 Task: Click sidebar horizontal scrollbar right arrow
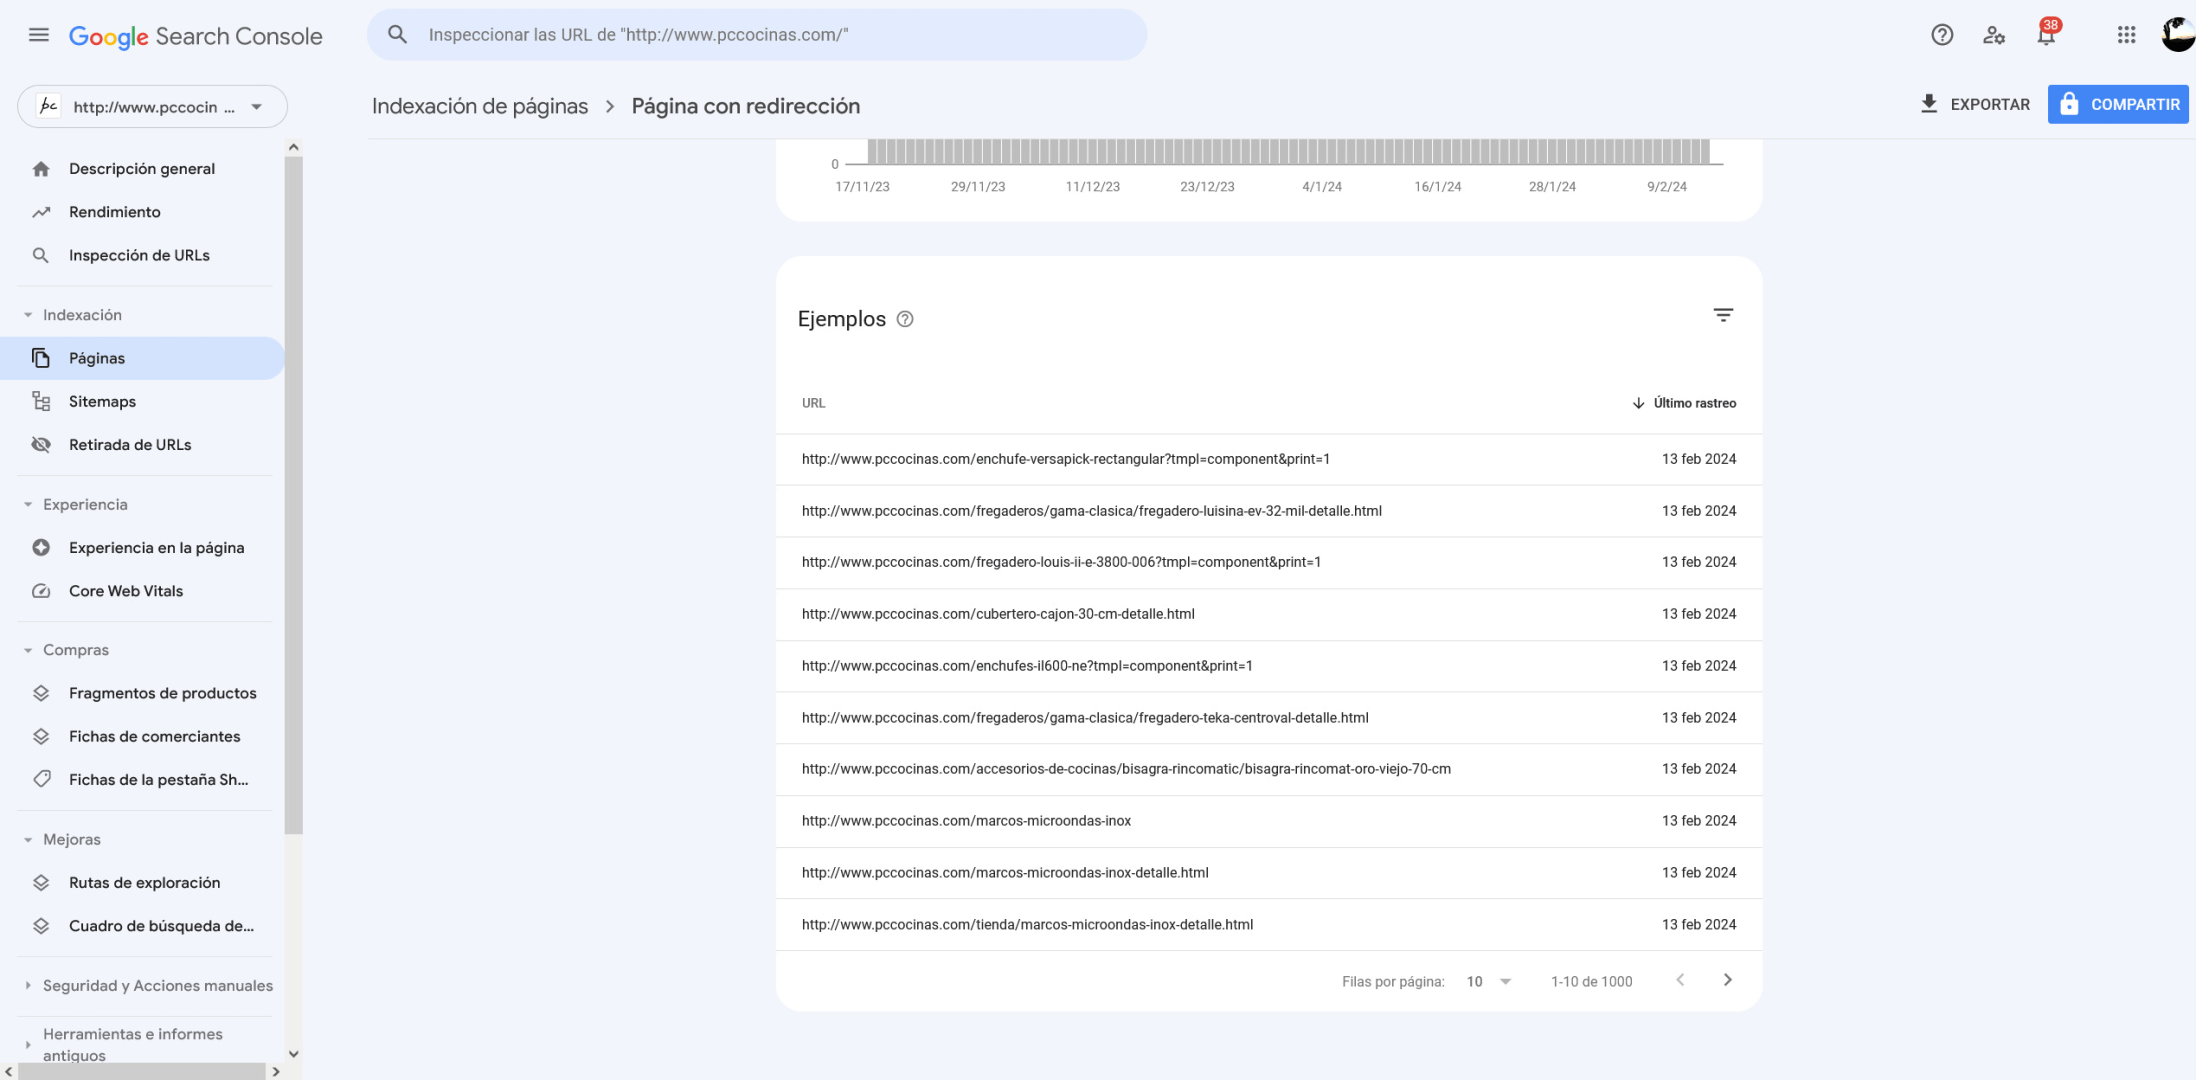point(276,1071)
